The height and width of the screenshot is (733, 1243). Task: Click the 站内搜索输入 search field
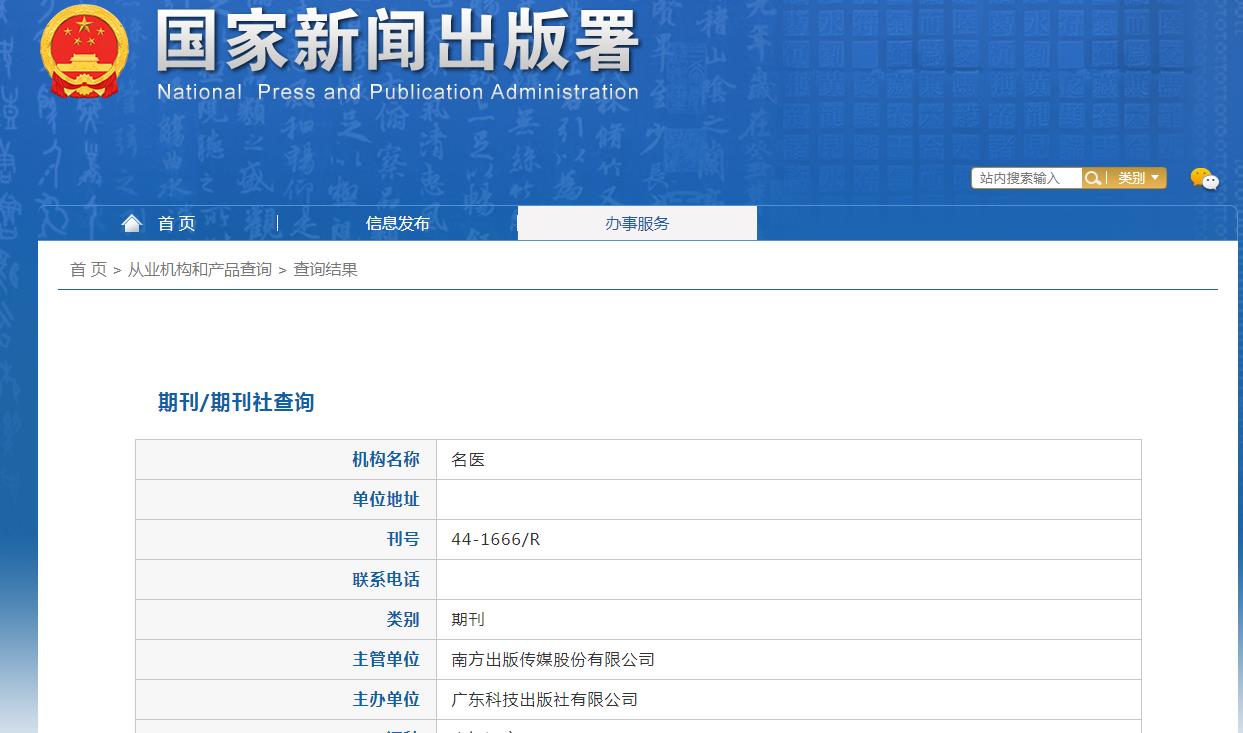[x=1025, y=178]
